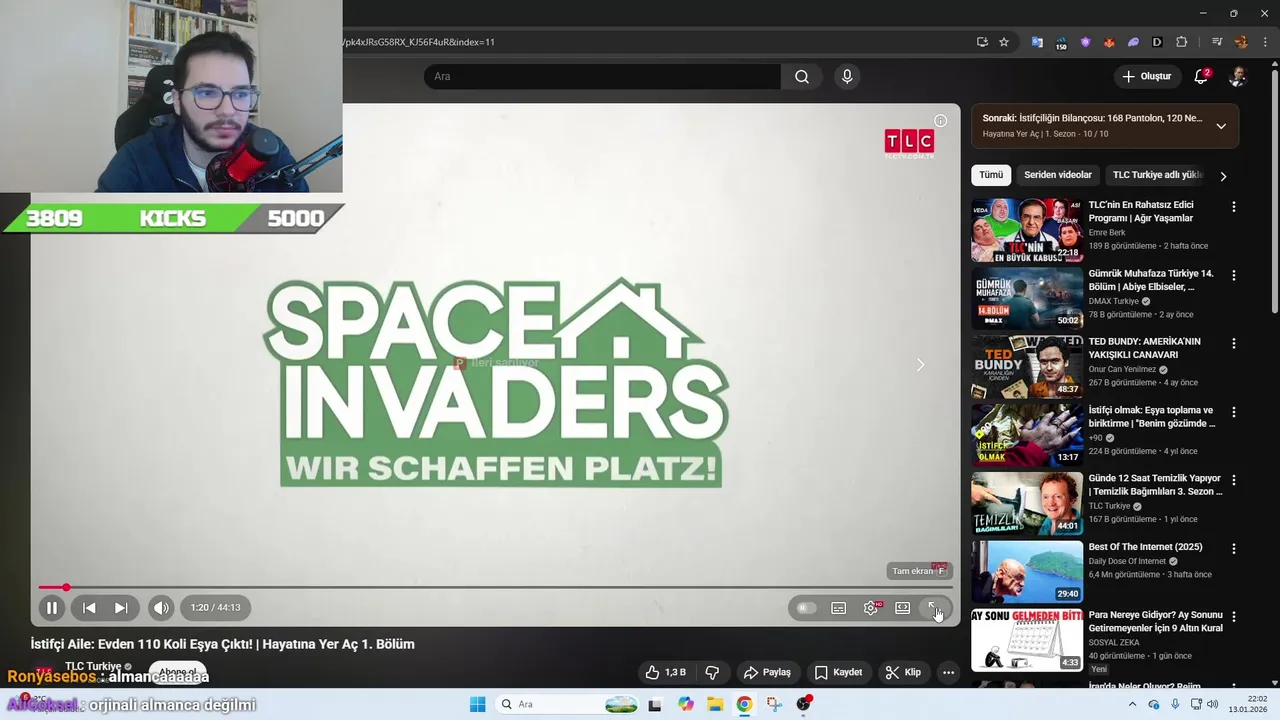Skip to next video in playlist
This screenshot has height=720, width=1280.
click(121, 607)
